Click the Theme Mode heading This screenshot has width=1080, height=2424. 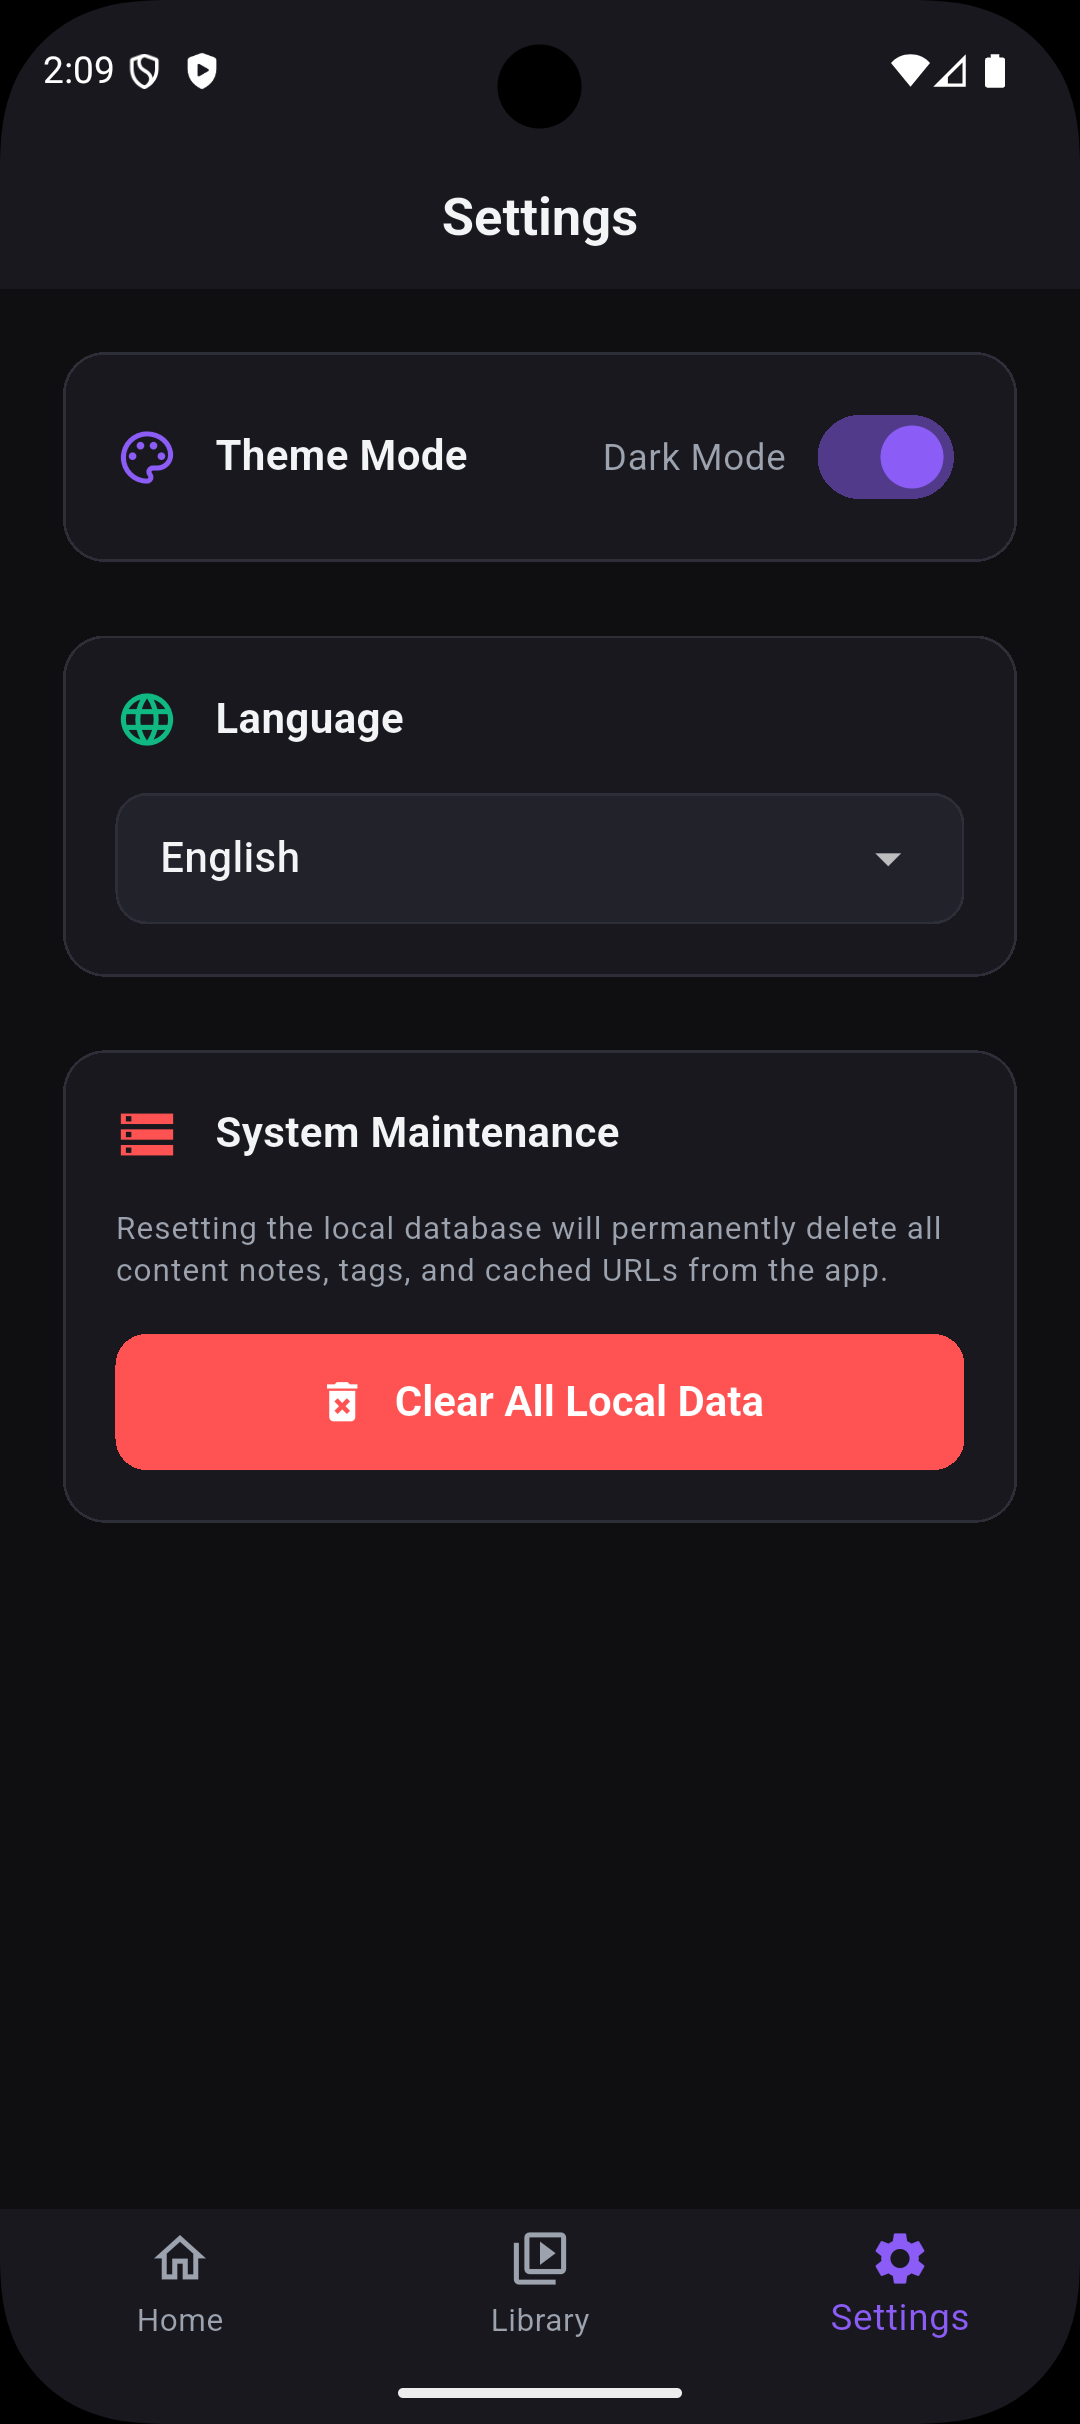(x=341, y=456)
